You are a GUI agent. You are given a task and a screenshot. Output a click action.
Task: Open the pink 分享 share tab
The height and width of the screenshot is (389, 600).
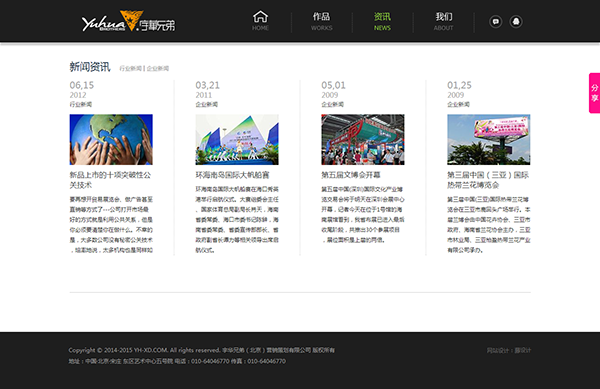[x=594, y=93]
